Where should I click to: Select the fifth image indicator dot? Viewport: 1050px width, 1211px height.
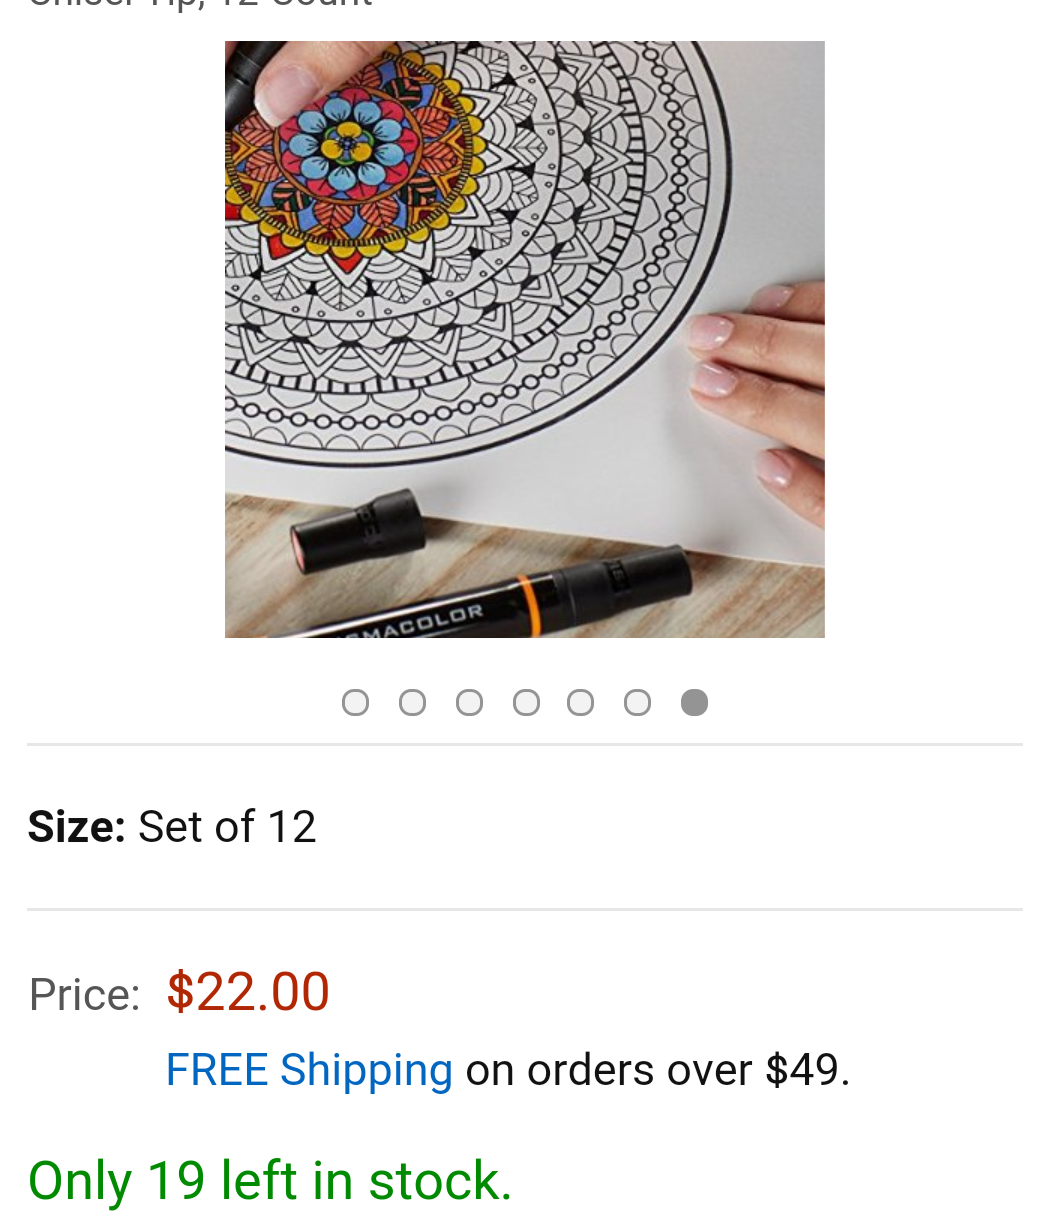tap(580, 703)
